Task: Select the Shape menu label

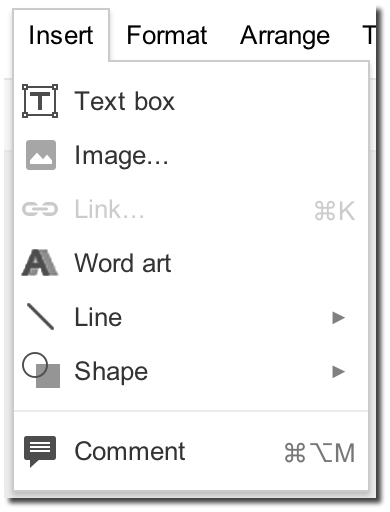Action: click(x=111, y=372)
